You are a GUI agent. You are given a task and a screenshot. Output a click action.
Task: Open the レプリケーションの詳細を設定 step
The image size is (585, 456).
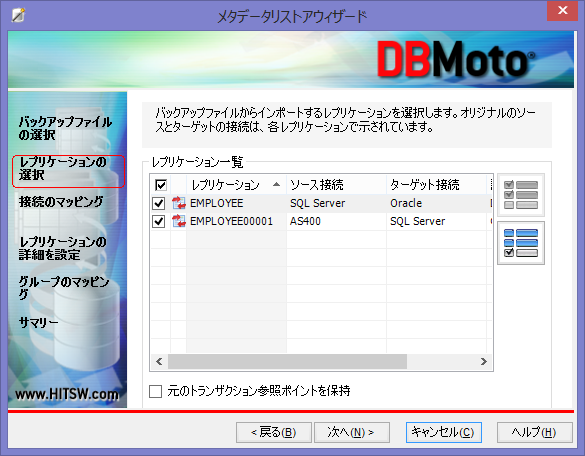click(x=63, y=248)
